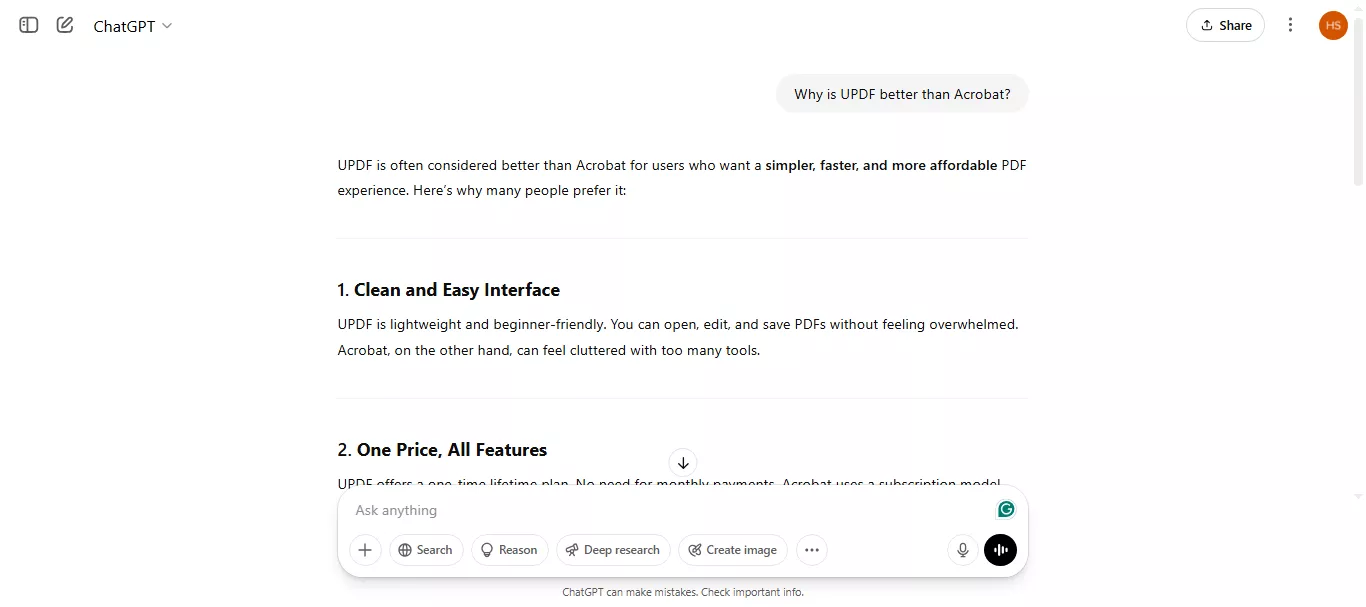Viewport: 1366px width, 607px height.
Task: Open the three-dot conversation options menu
Action: tap(1291, 25)
